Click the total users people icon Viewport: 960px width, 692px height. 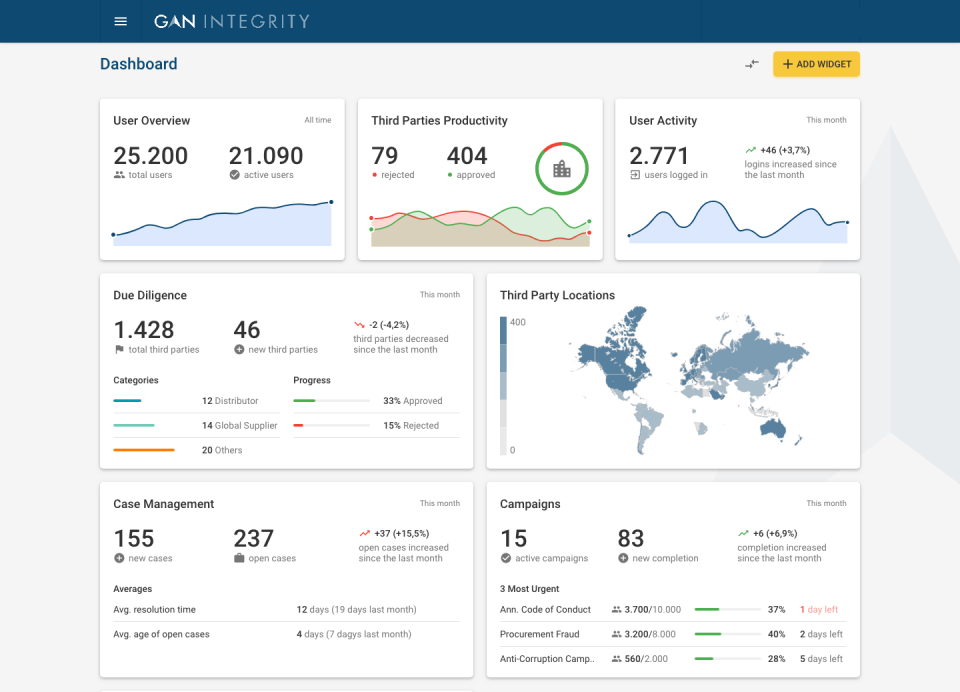121,175
